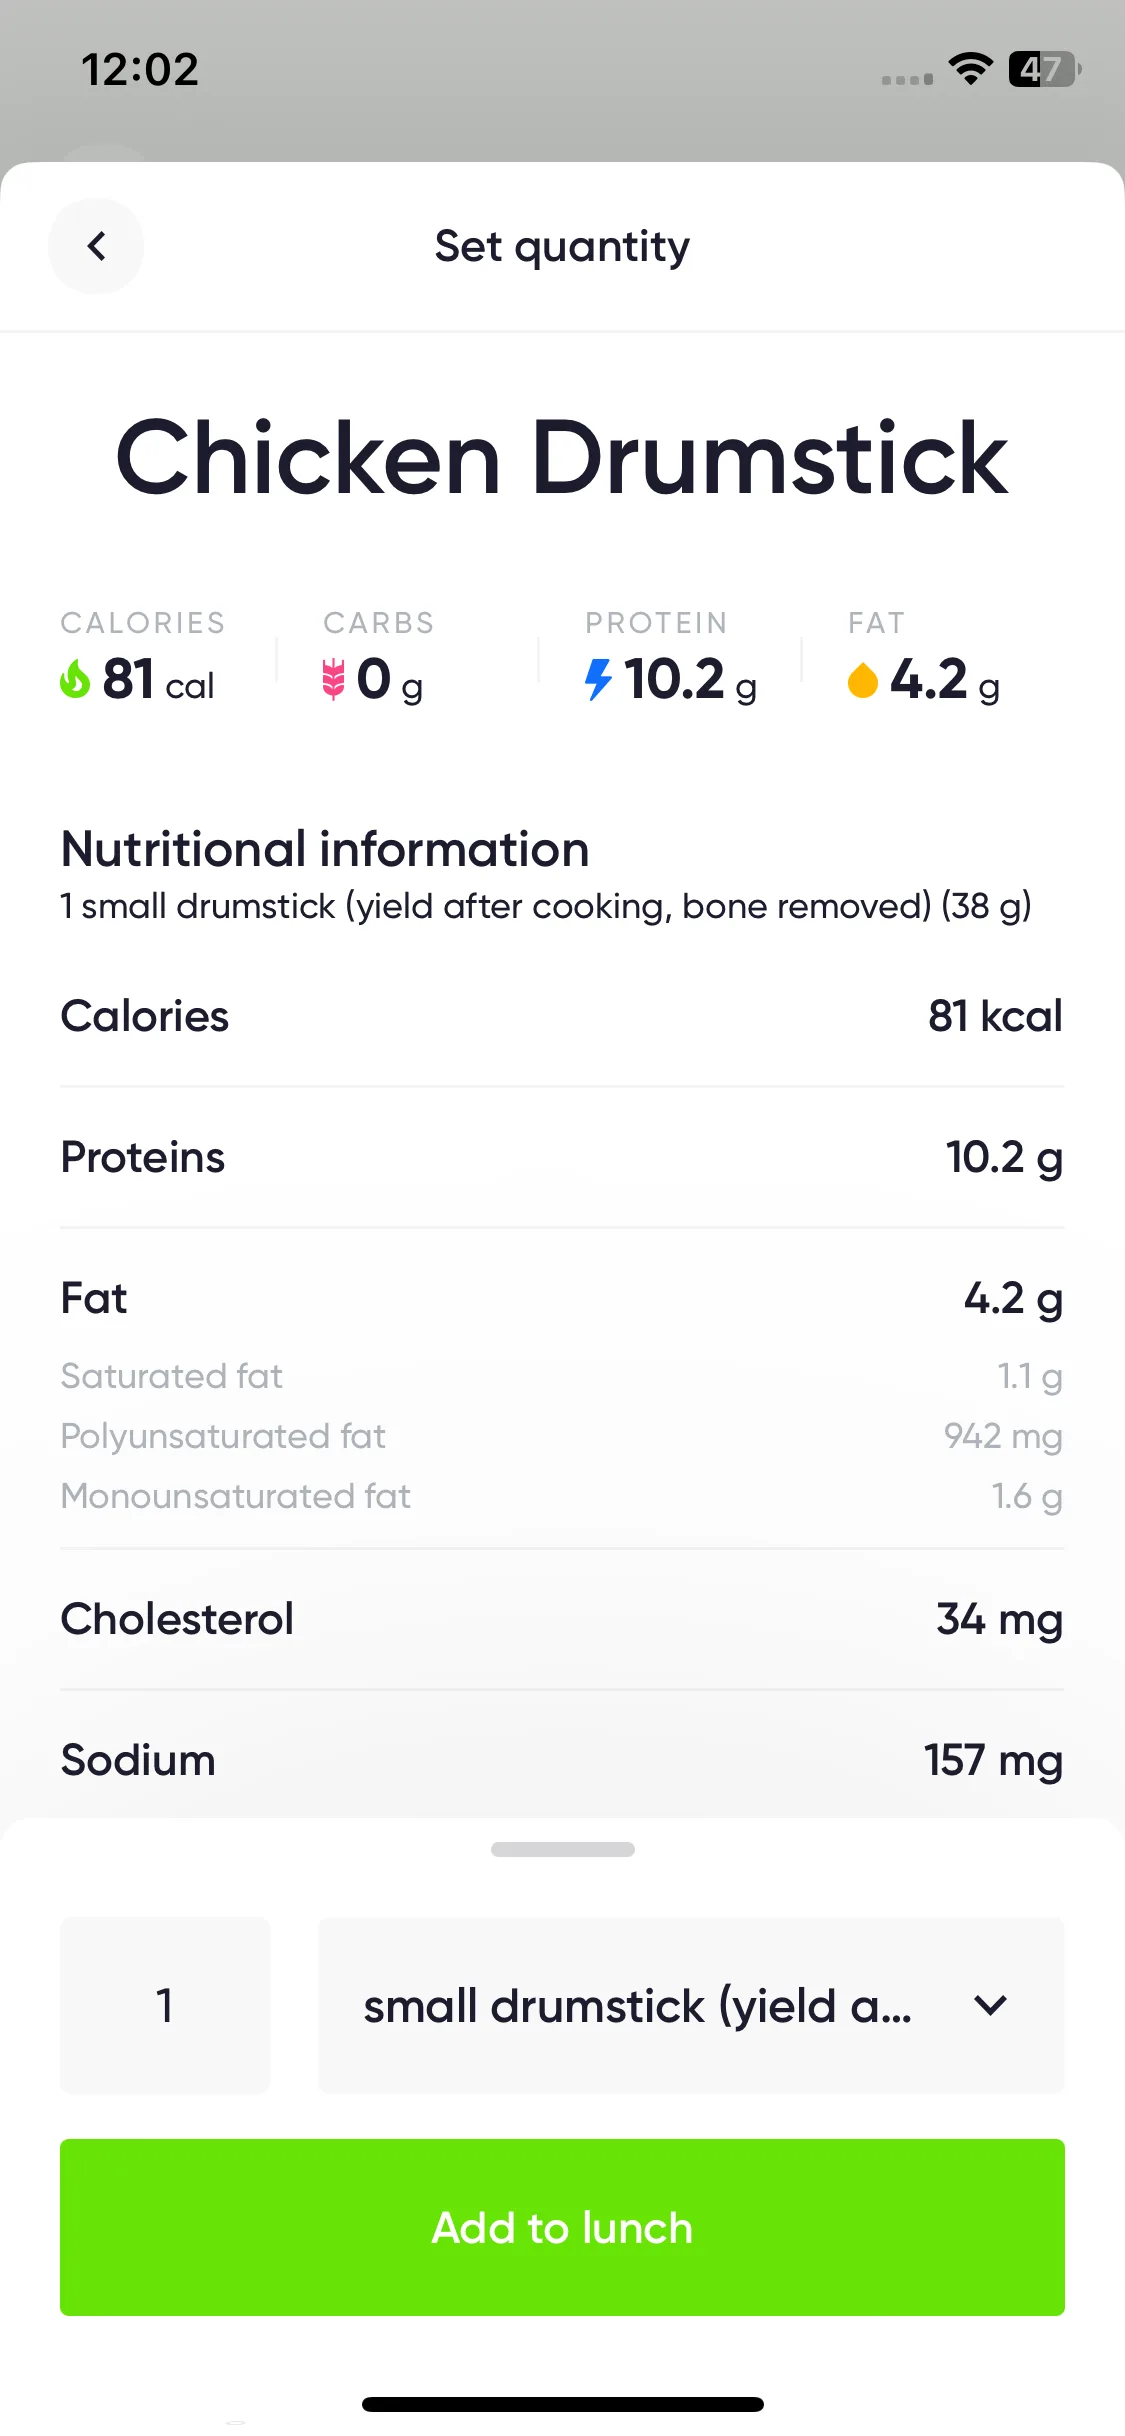Open the serving size dropdown
The image size is (1125, 2436).
pos(691,2006)
